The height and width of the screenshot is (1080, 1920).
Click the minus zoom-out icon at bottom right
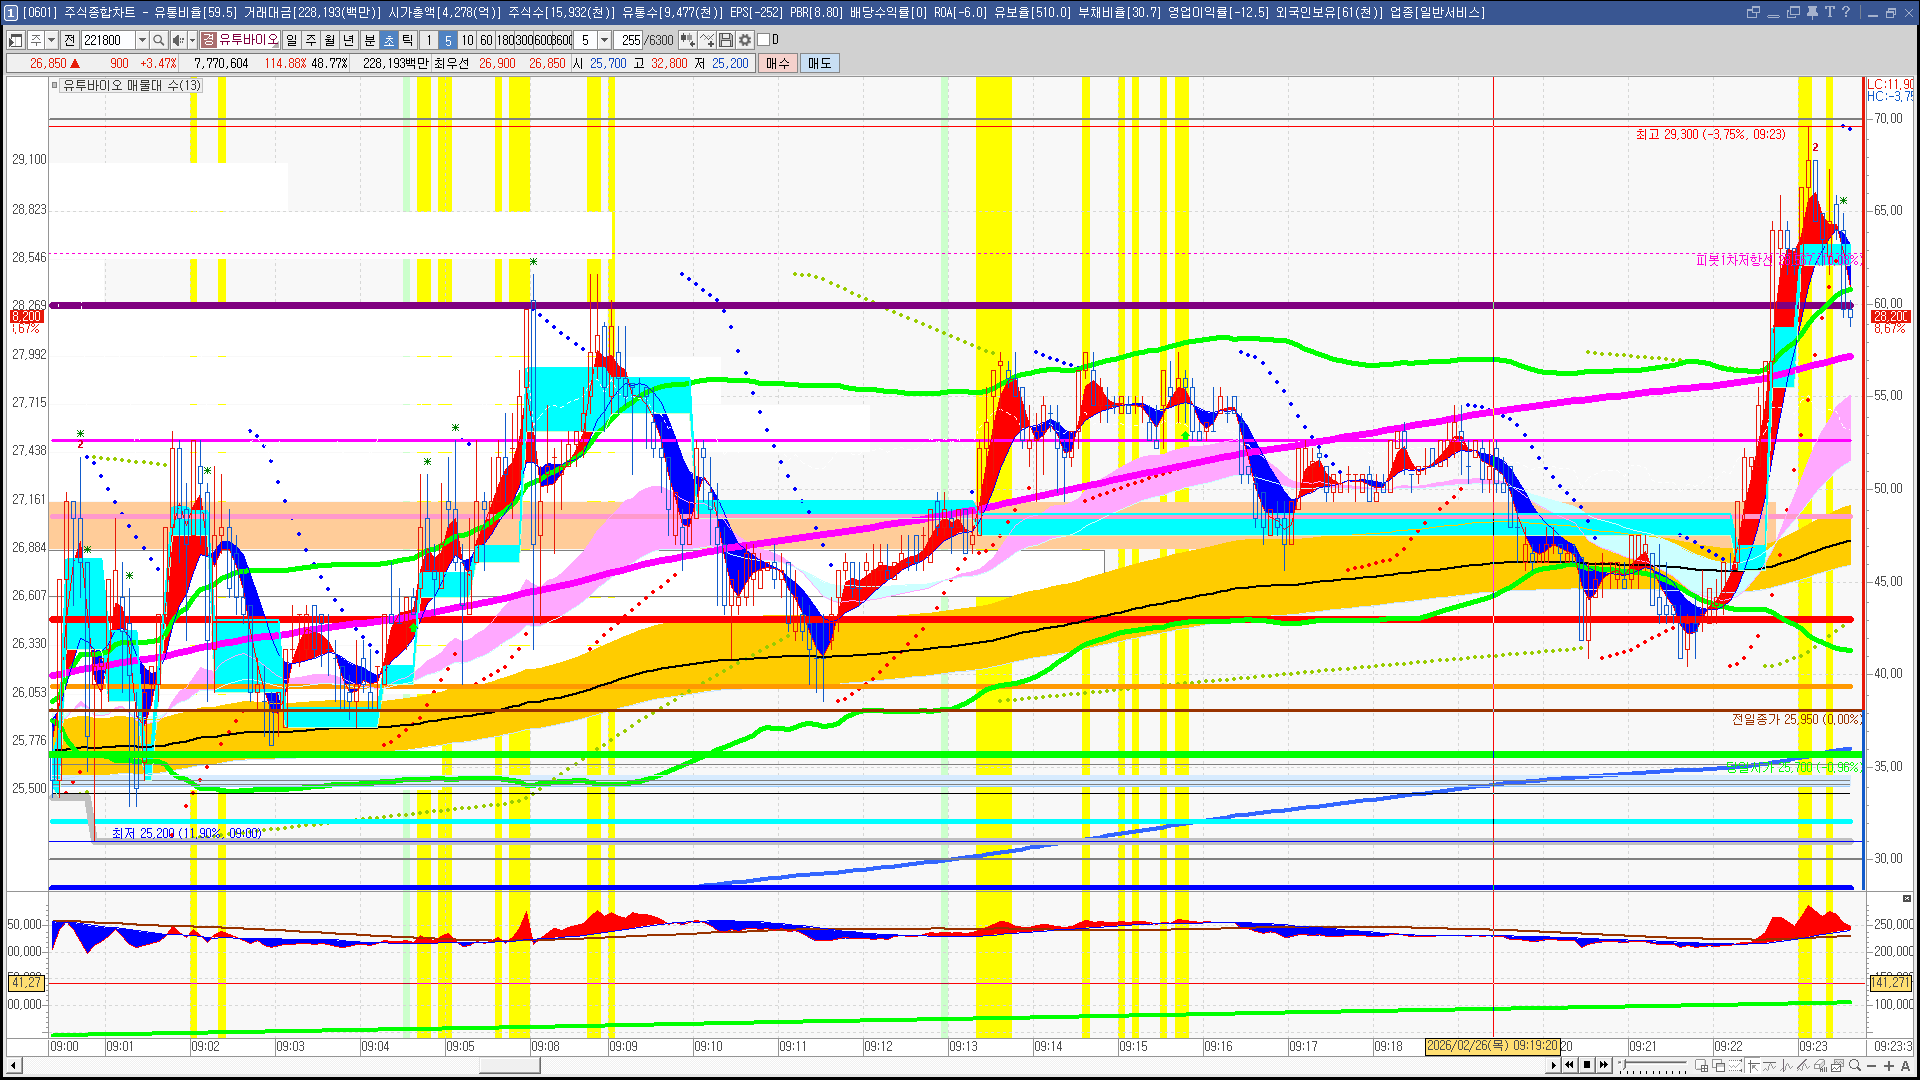(1872, 1066)
